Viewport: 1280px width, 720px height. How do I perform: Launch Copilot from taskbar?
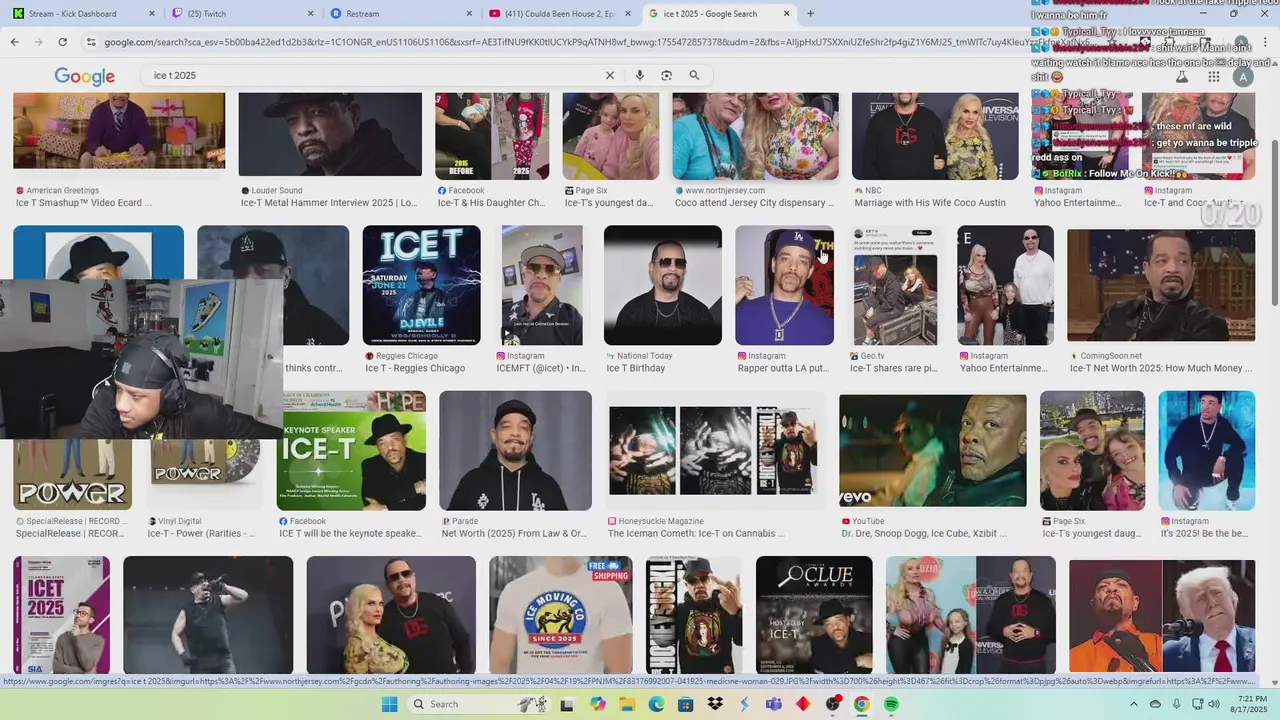click(x=597, y=704)
